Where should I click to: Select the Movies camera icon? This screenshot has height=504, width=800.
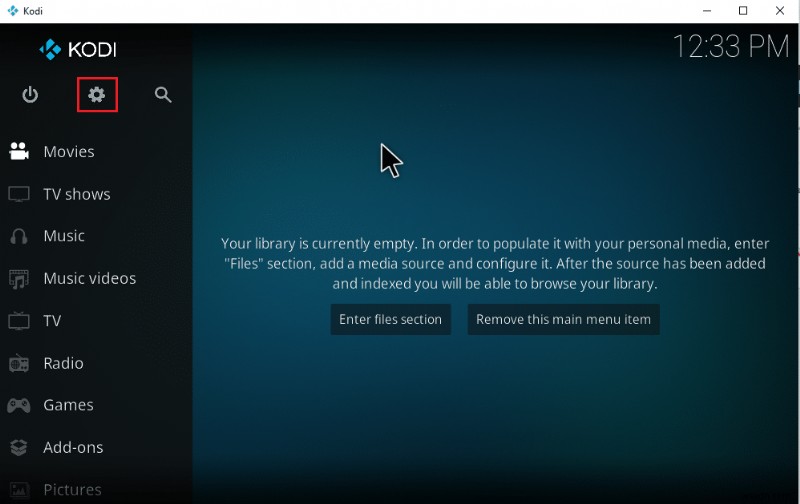coord(19,152)
